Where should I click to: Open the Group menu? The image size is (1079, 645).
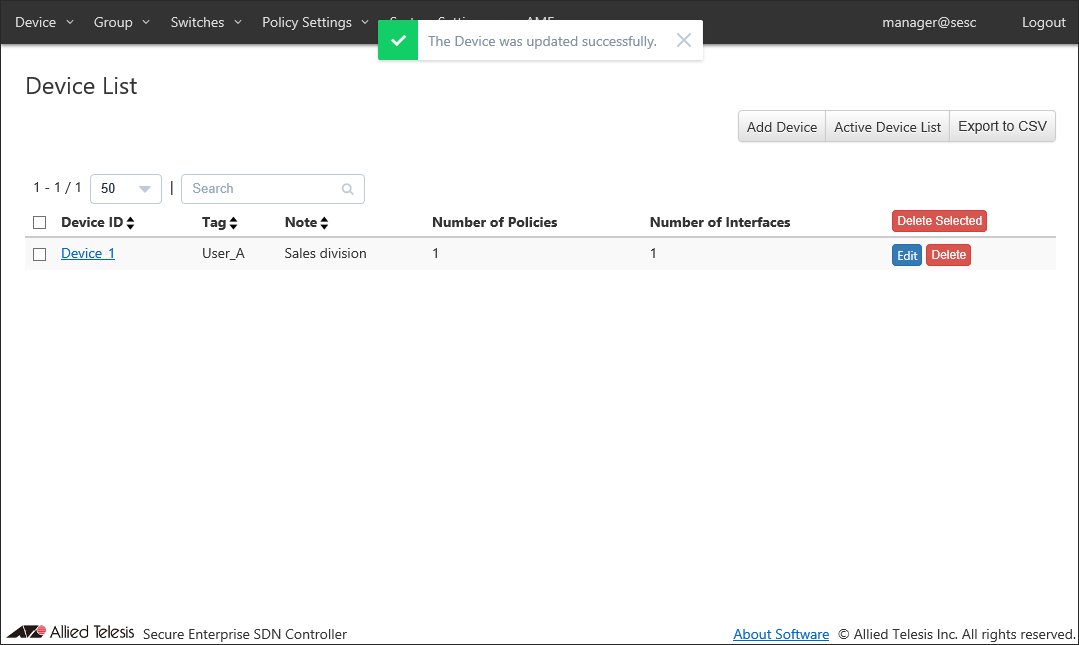tap(121, 22)
